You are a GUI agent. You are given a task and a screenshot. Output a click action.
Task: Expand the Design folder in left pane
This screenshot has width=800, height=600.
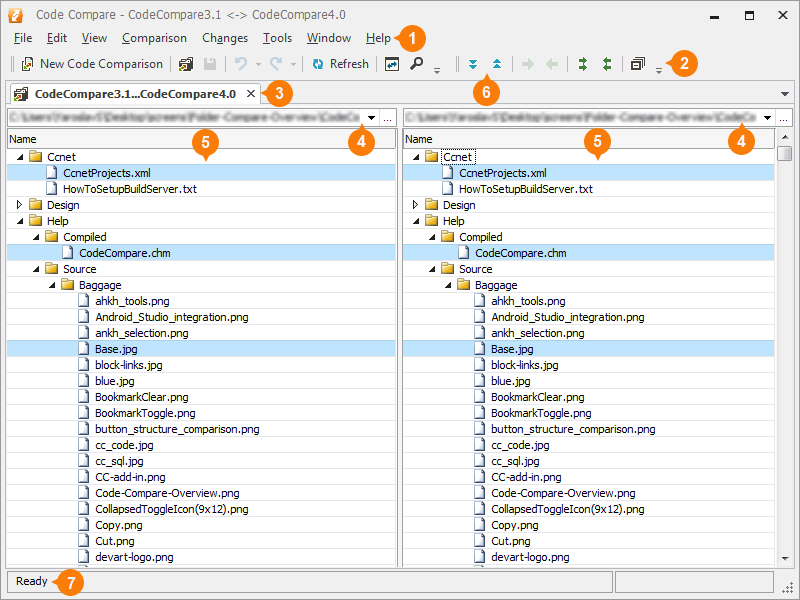19,205
